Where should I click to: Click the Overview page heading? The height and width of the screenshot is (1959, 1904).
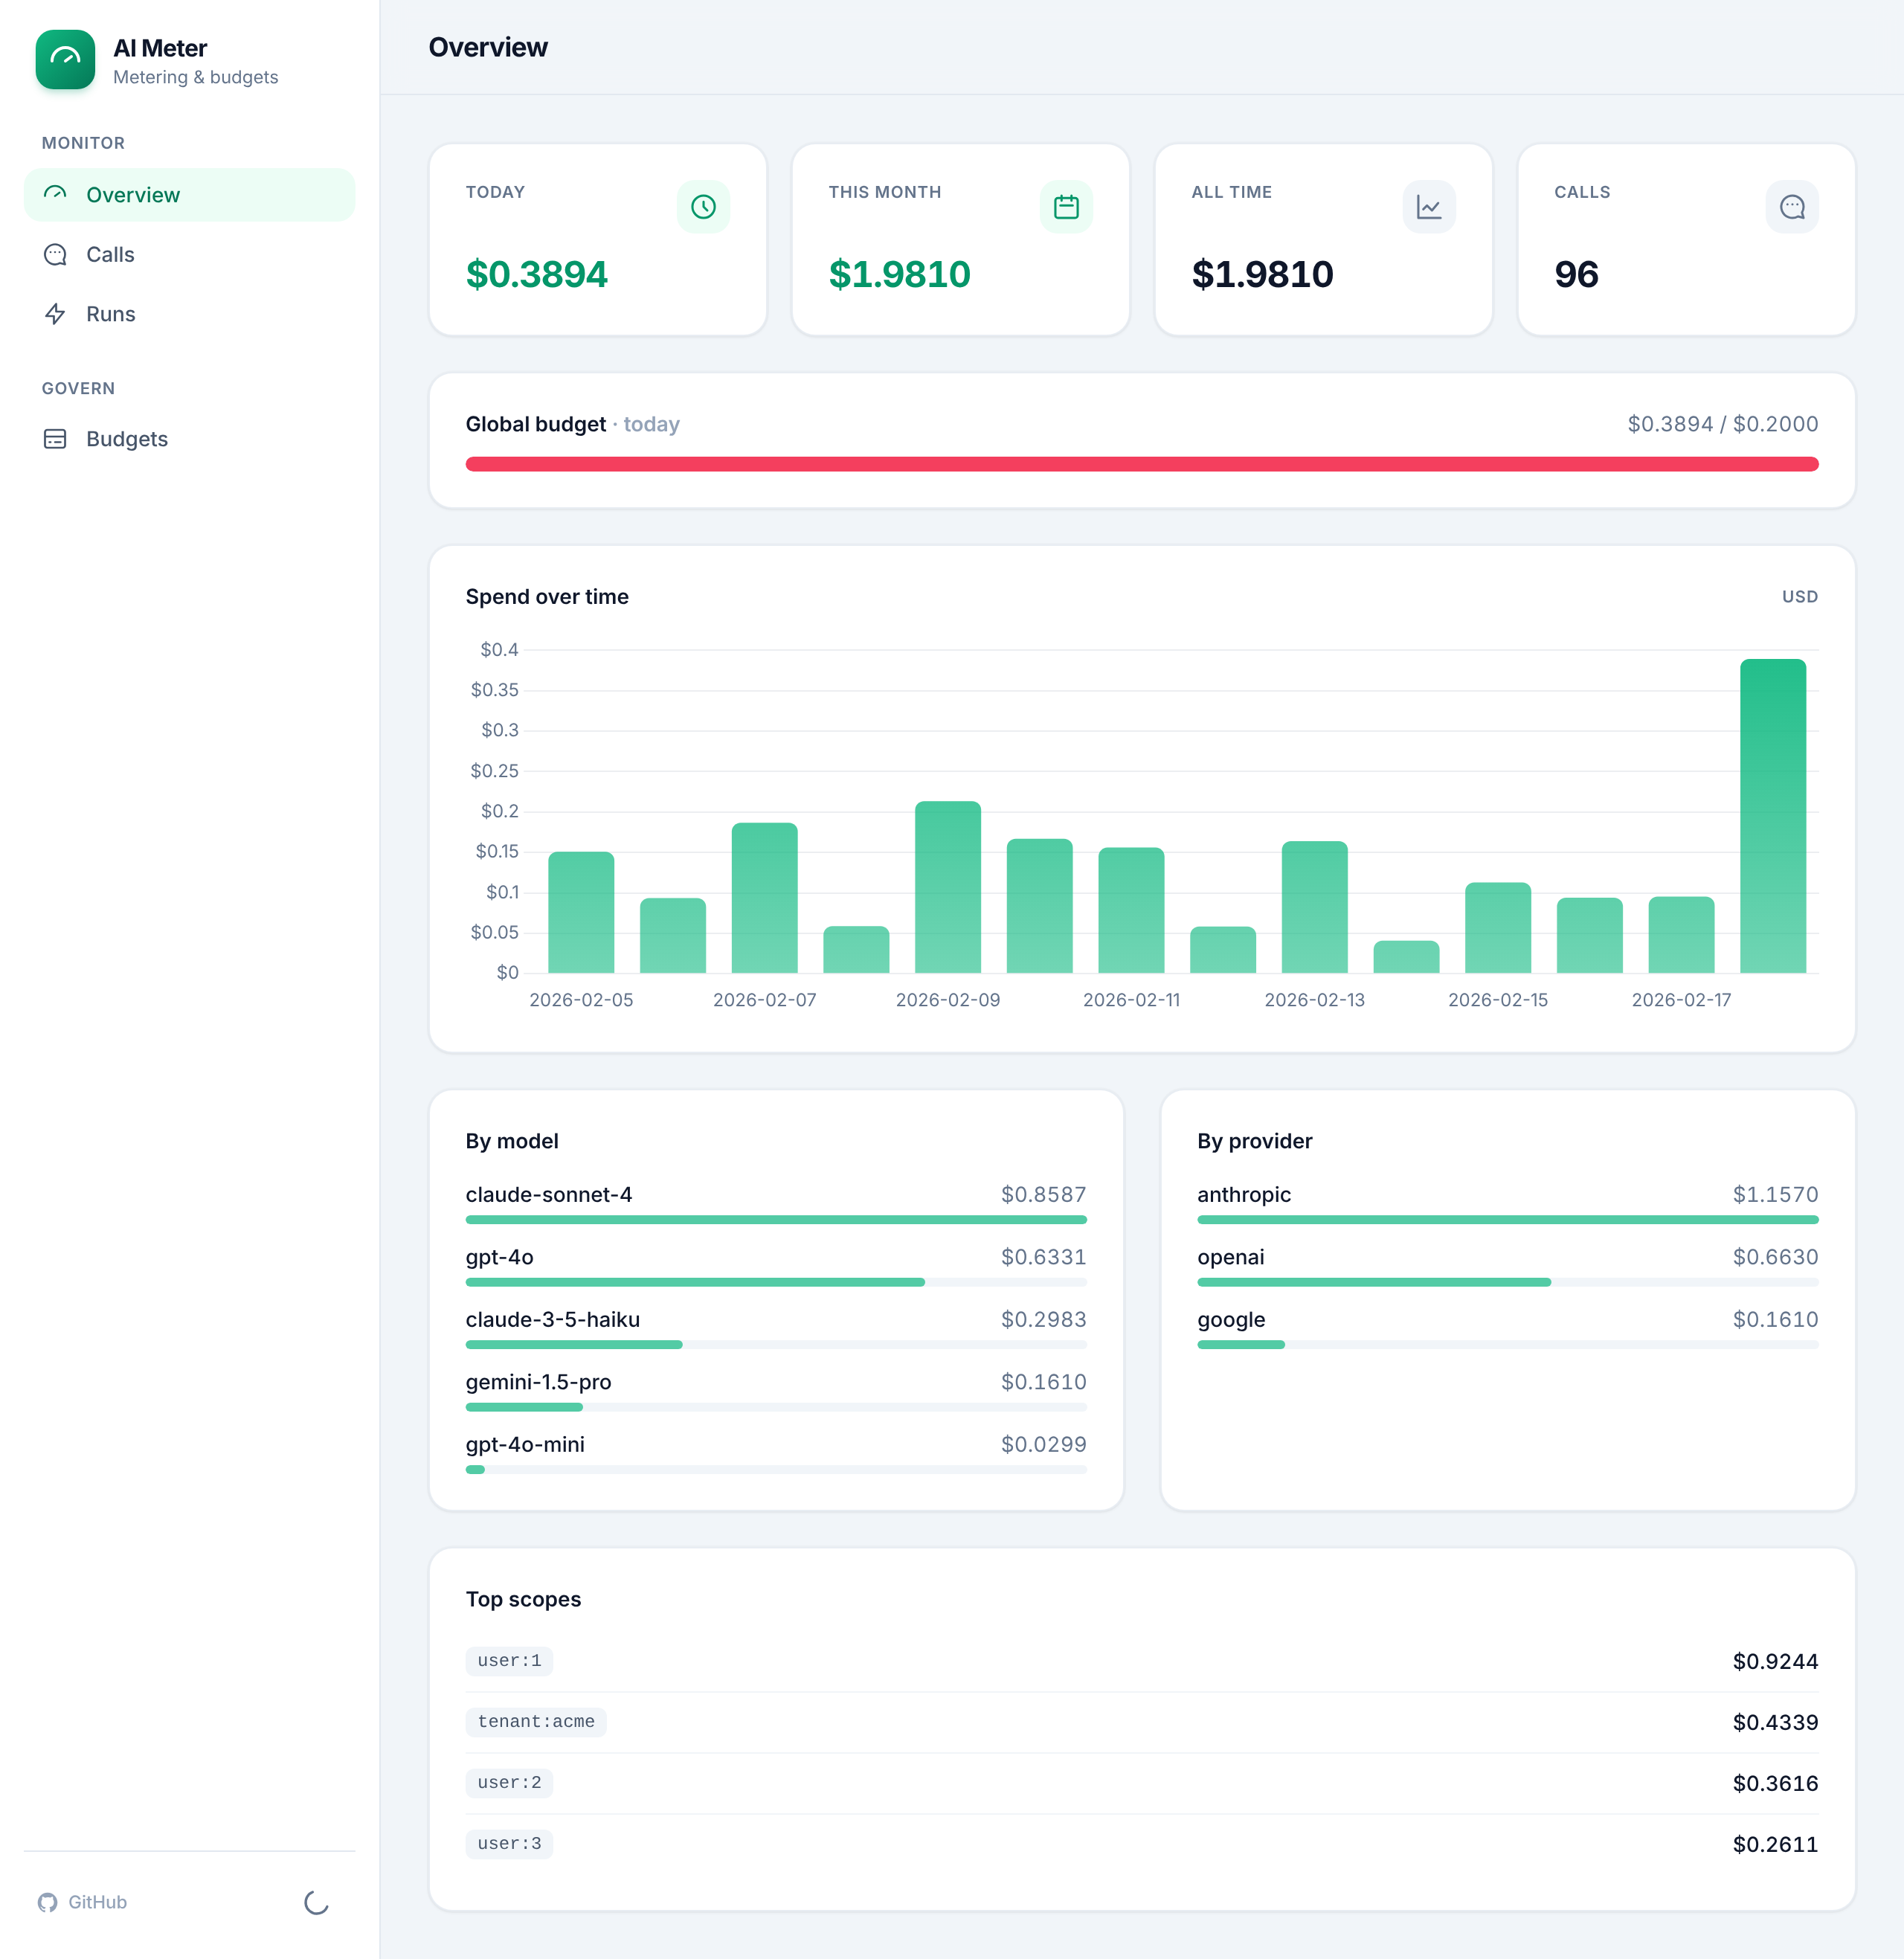(488, 47)
